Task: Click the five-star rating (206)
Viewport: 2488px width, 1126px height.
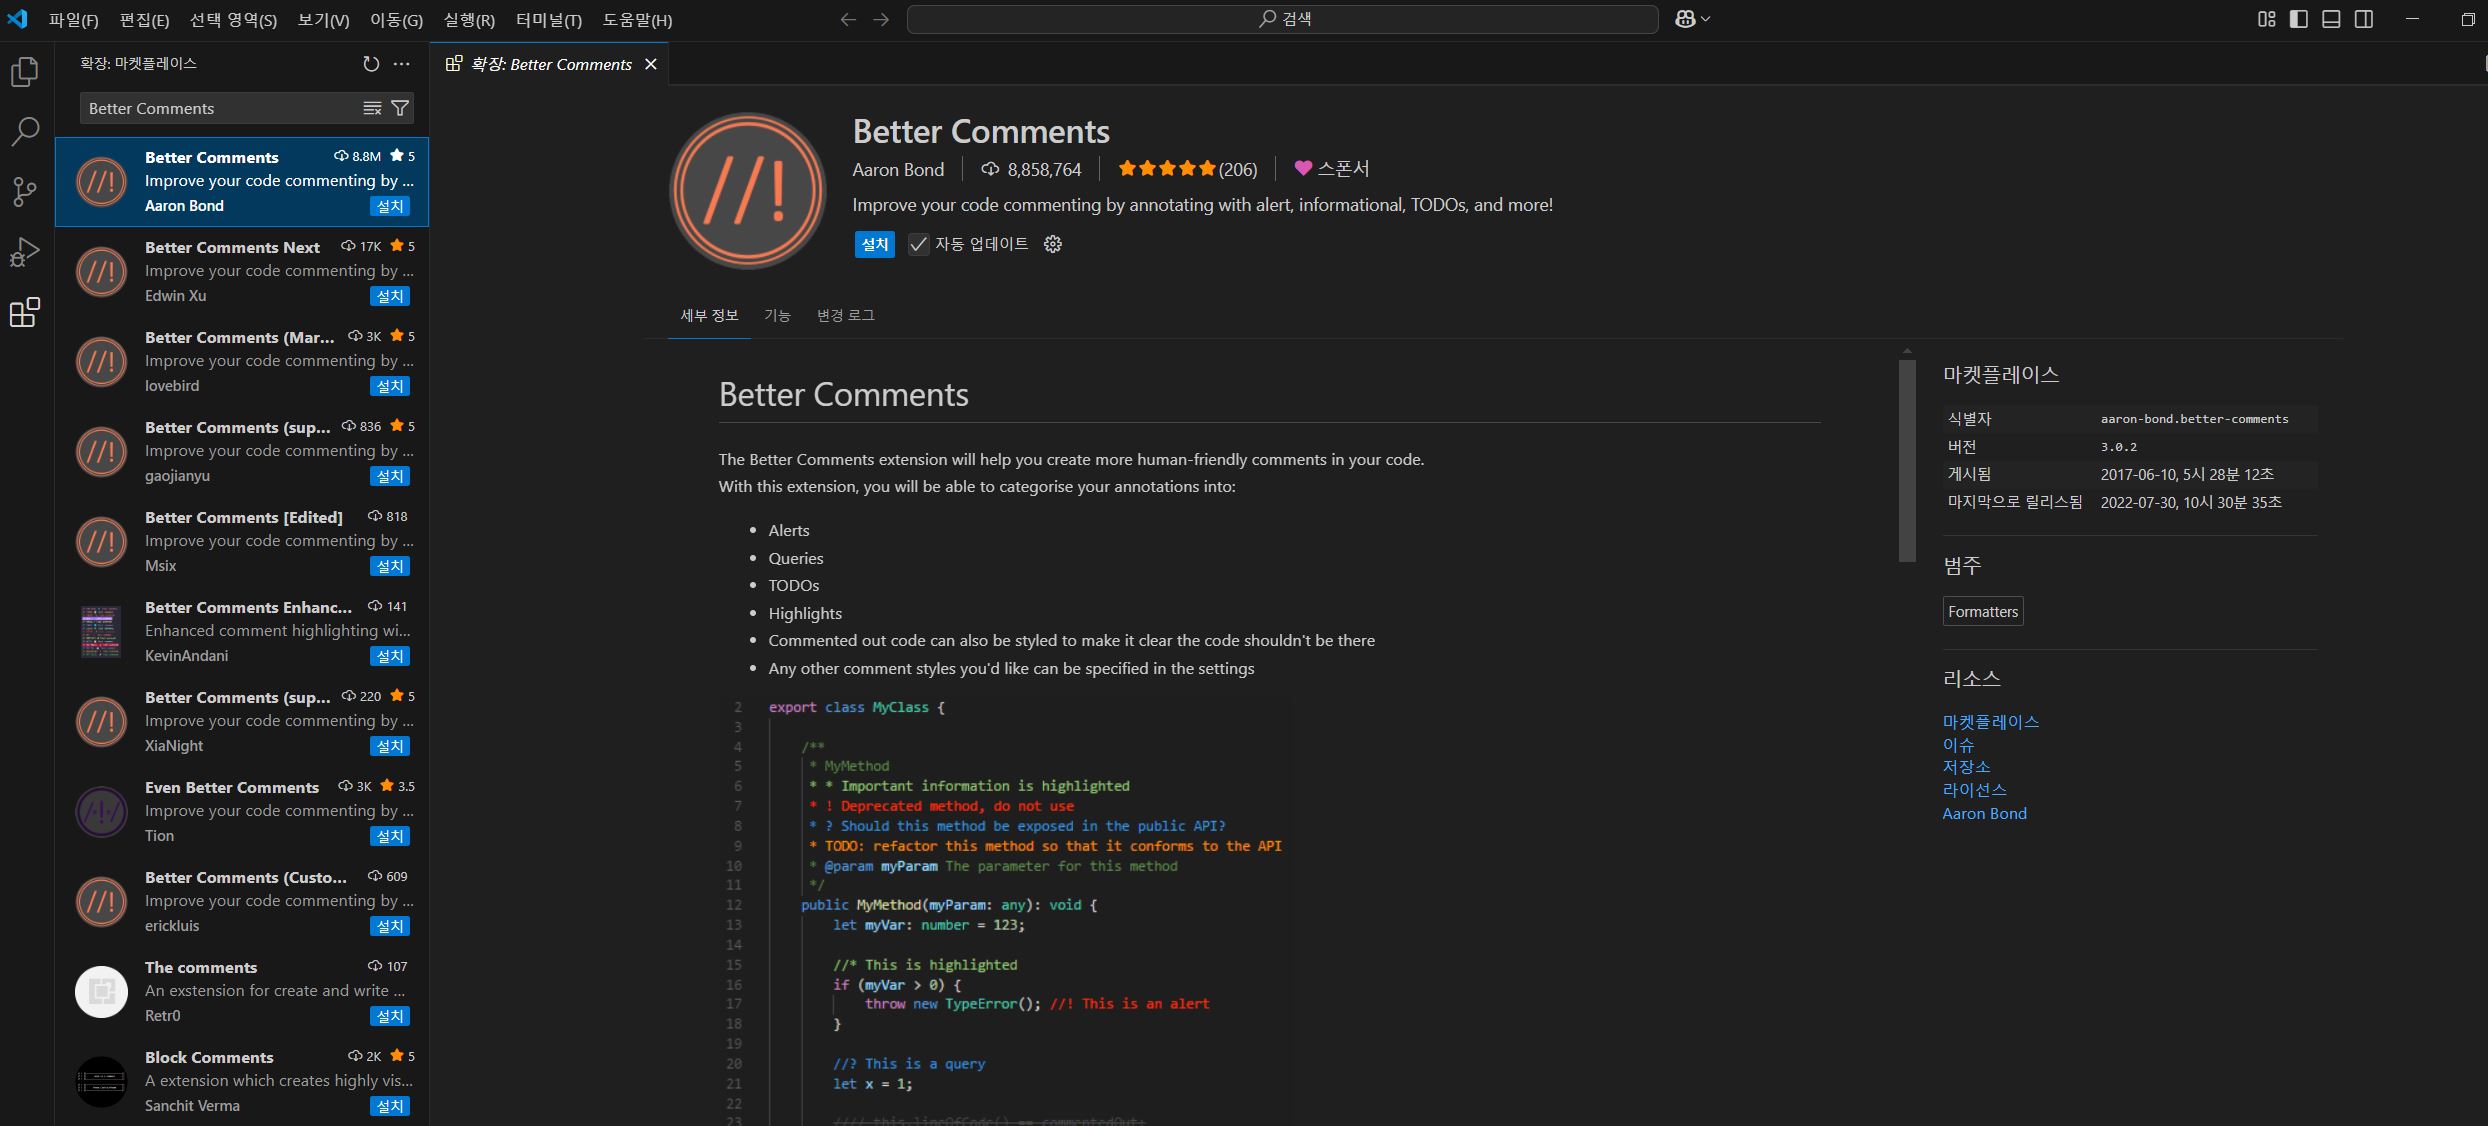Action: click(x=1187, y=169)
